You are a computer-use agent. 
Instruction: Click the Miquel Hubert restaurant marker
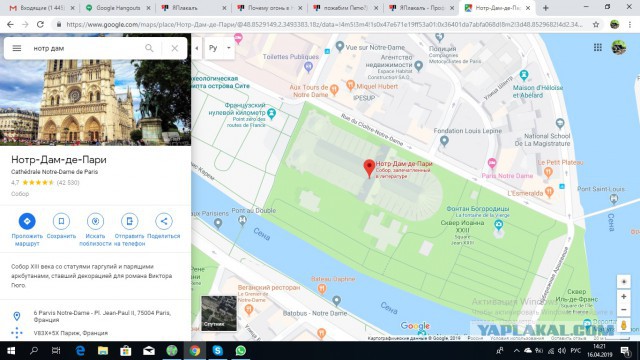point(350,85)
